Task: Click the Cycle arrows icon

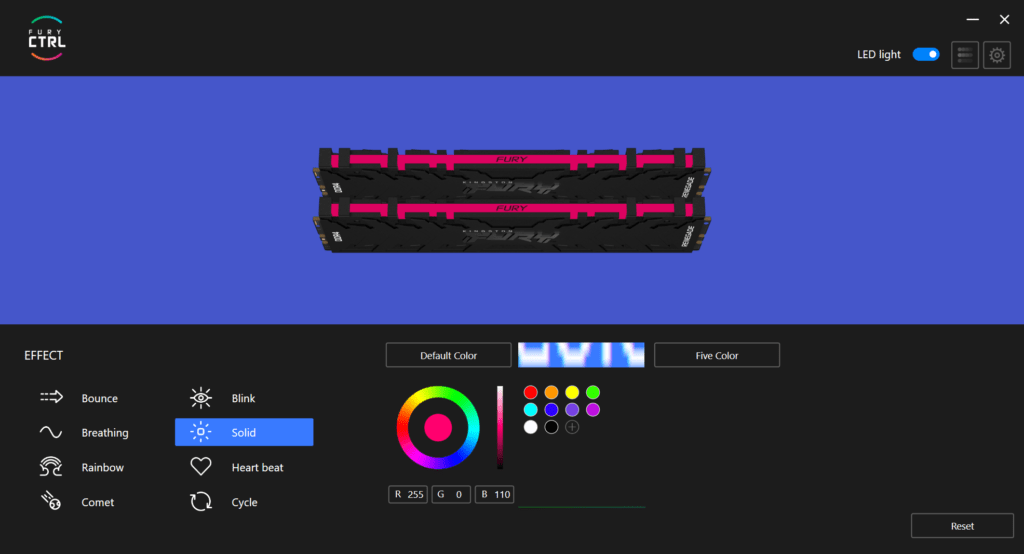Action: [201, 502]
